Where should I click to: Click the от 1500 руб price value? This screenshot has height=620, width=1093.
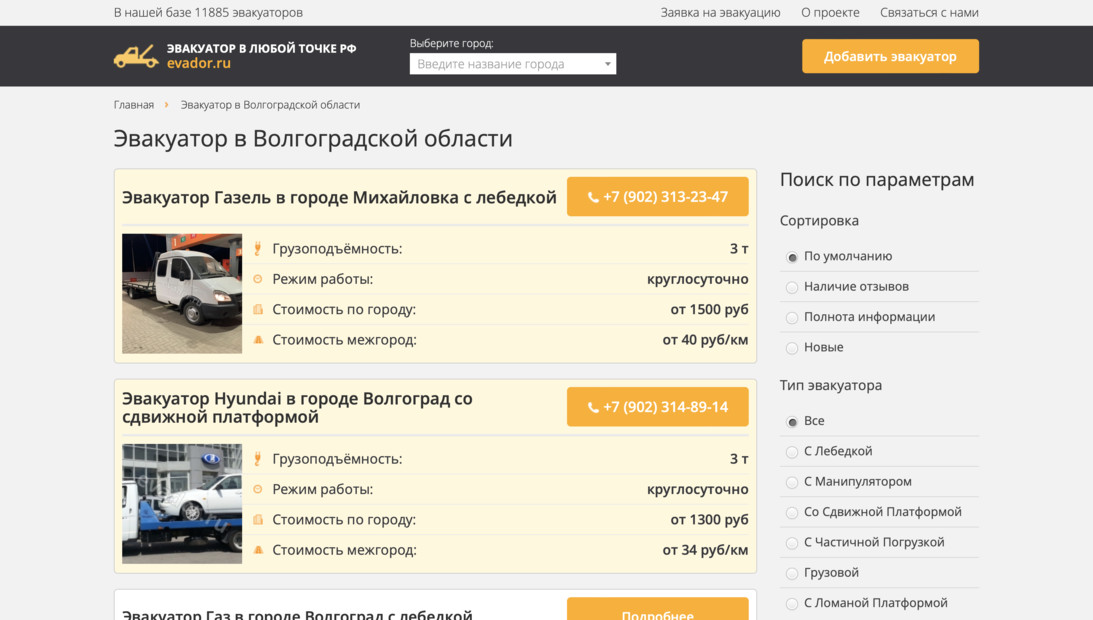pyautogui.click(x=709, y=309)
